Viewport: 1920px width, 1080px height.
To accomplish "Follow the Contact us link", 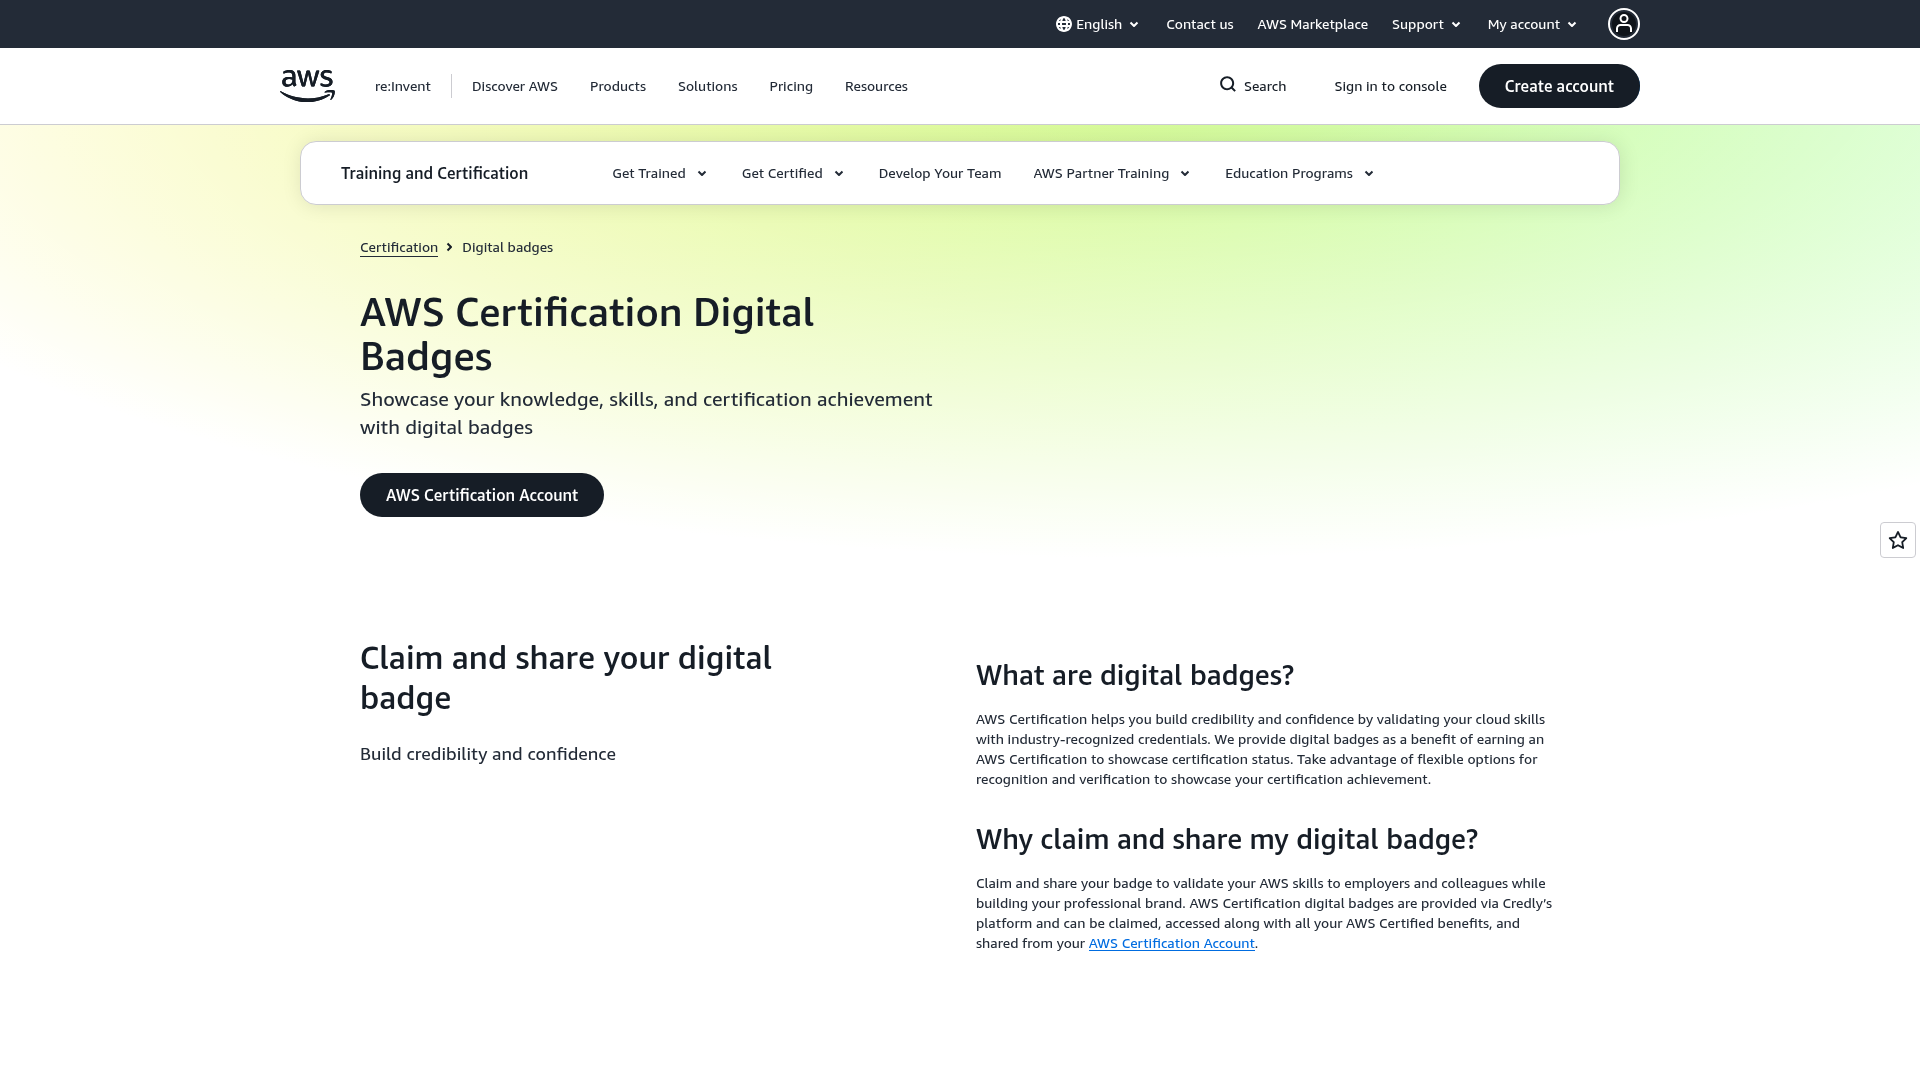I will [1199, 24].
